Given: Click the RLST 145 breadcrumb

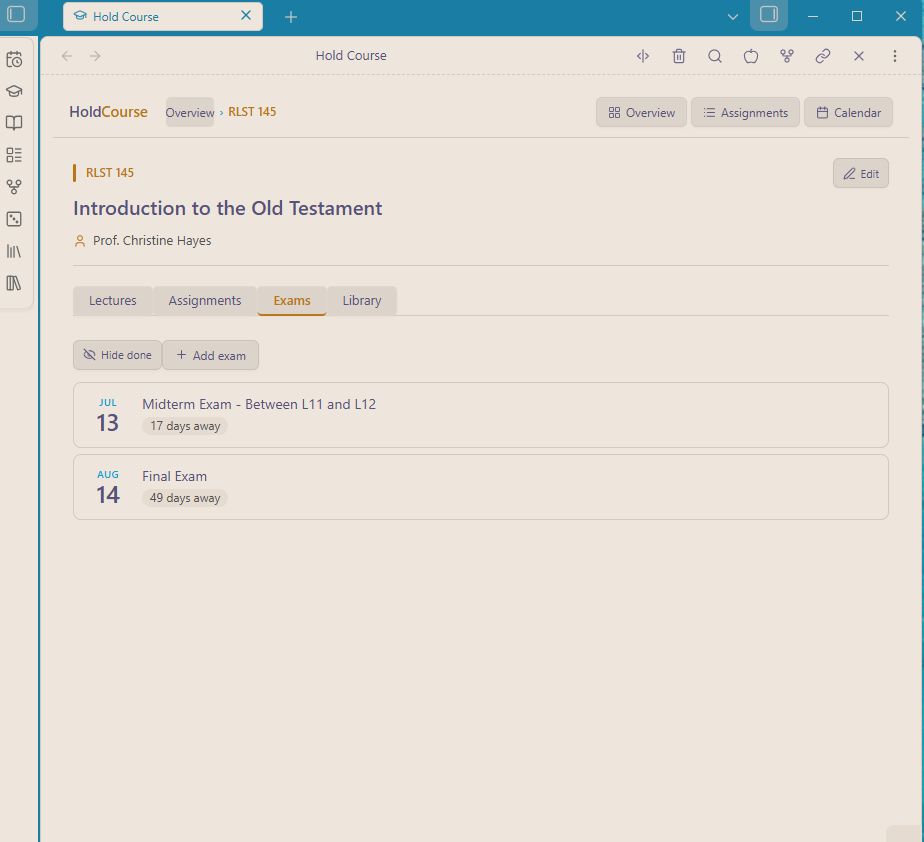Looking at the screenshot, I should pyautogui.click(x=252, y=112).
